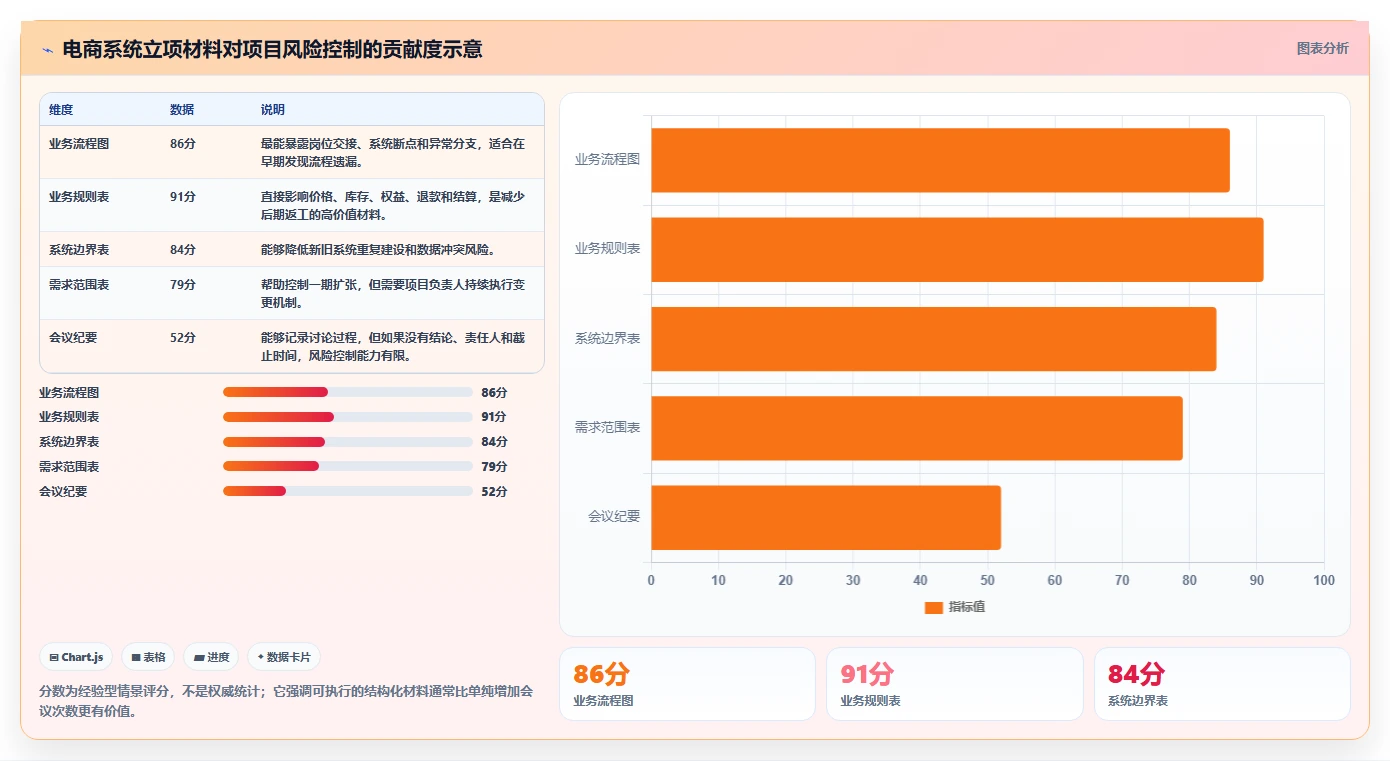Click the page title 电商系统立项材料
Viewport: 1390px width, 761px height.
coord(272,49)
